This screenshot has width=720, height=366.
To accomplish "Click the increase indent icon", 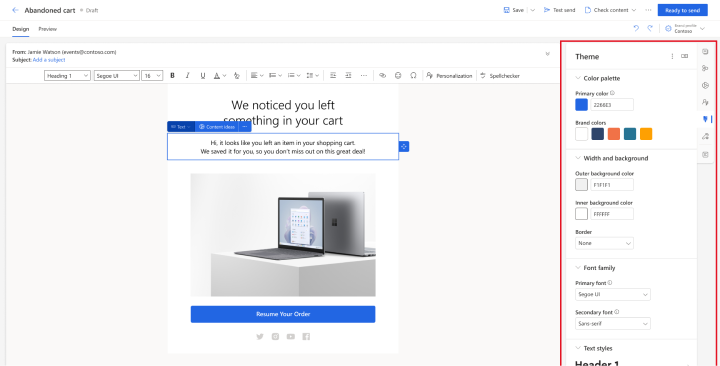I will tap(349, 76).
